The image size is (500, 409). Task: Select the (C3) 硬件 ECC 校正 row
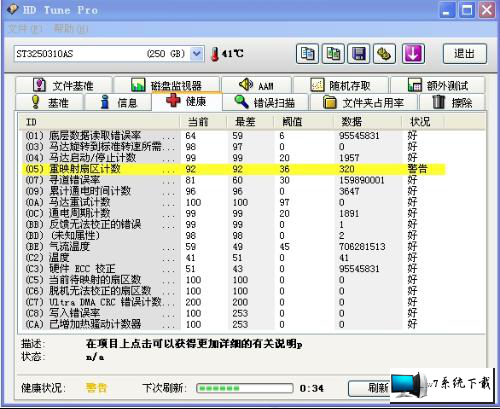(x=233, y=269)
